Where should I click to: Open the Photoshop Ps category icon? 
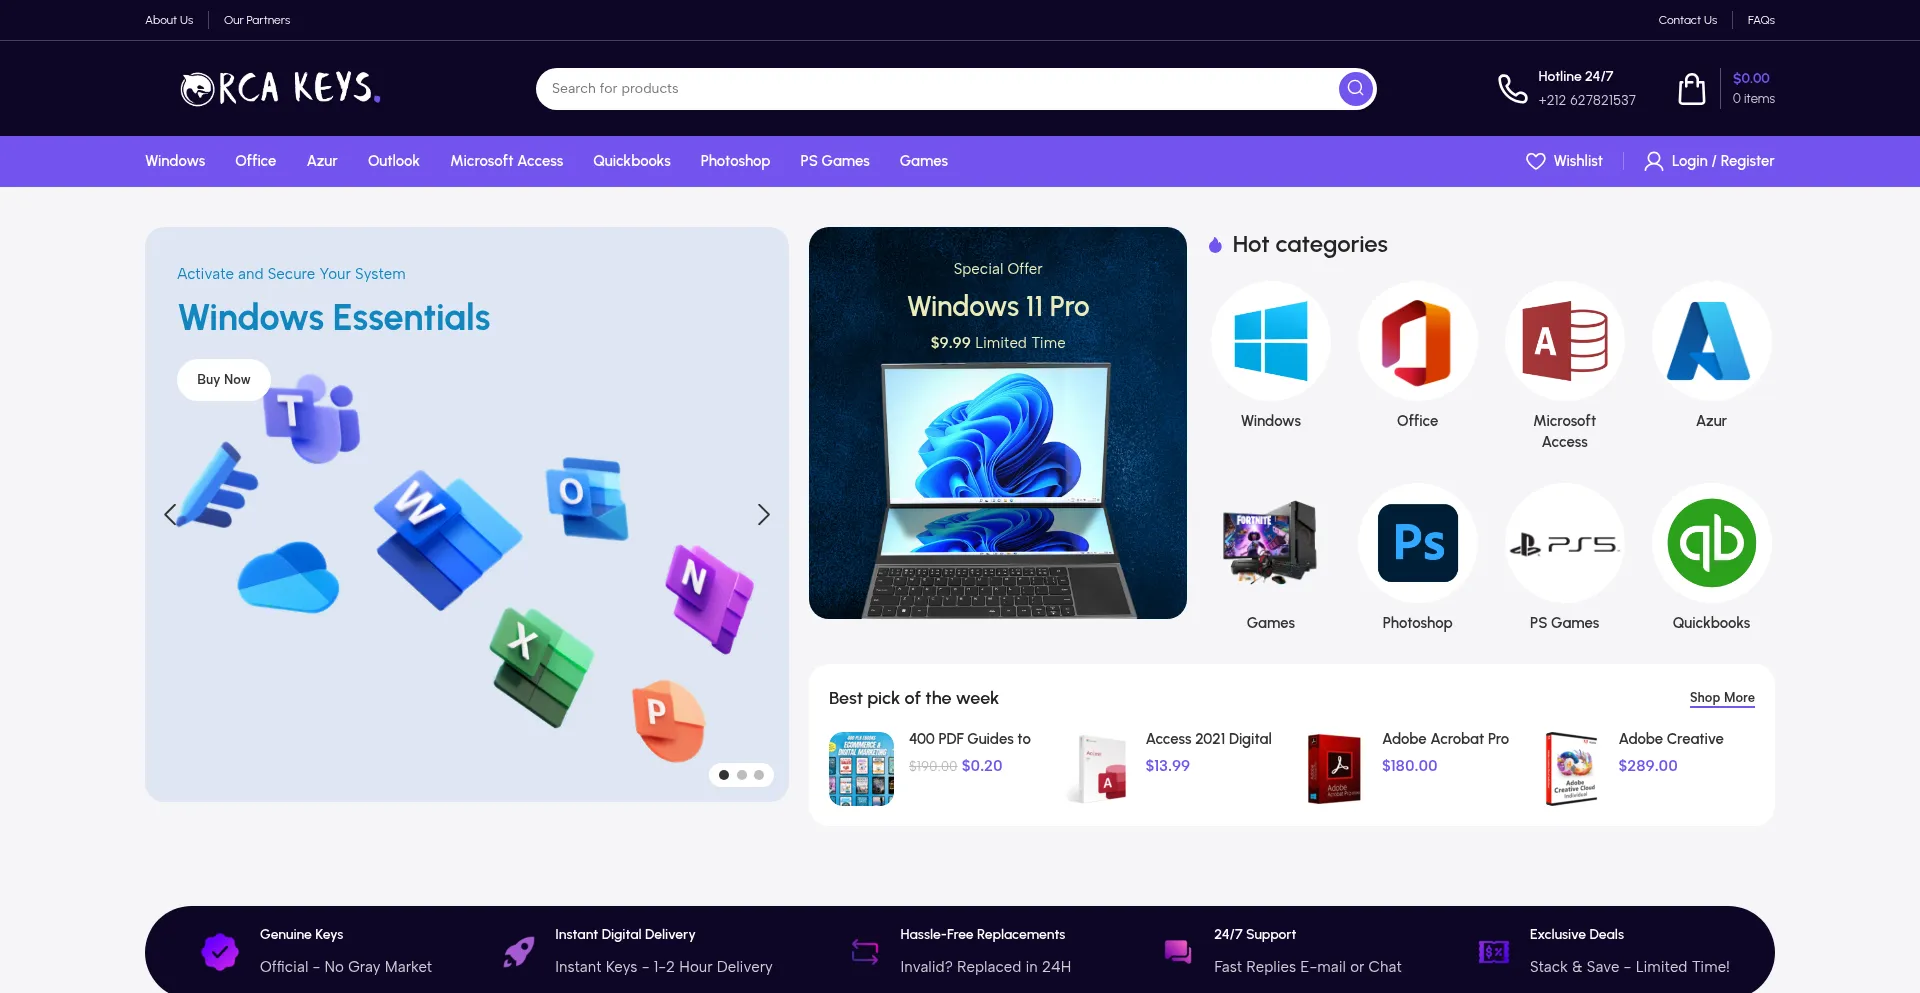pyautogui.click(x=1417, y=543)
